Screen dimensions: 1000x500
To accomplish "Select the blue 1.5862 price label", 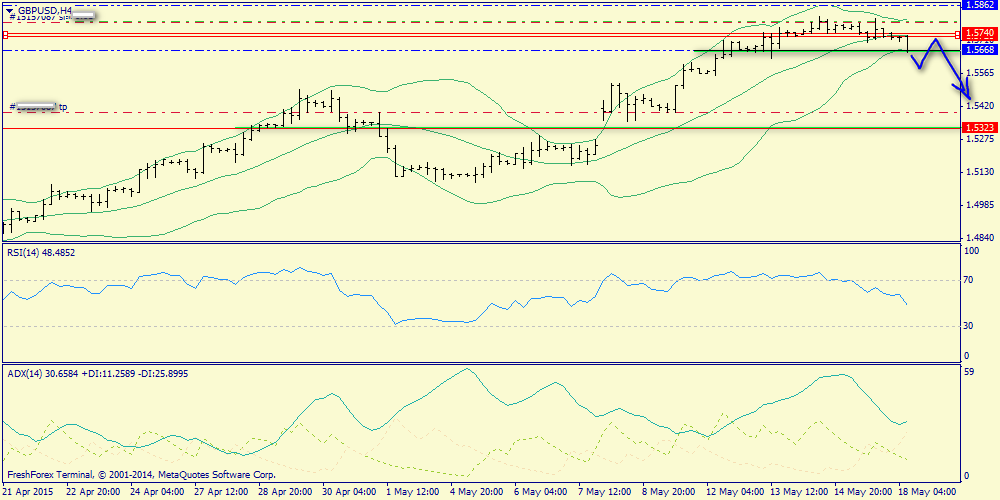I will [x=976, y=5].
